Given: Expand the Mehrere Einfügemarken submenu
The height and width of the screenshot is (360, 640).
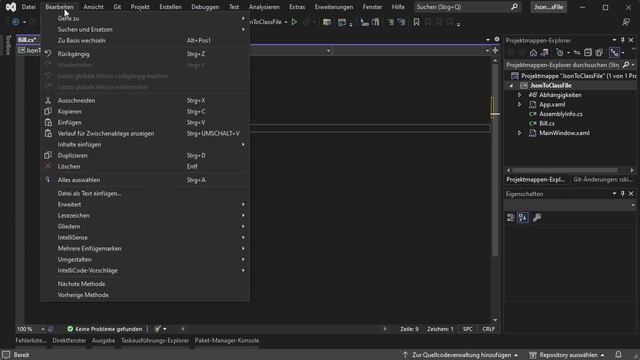Looking at the screenshot, I should point(145,249).
